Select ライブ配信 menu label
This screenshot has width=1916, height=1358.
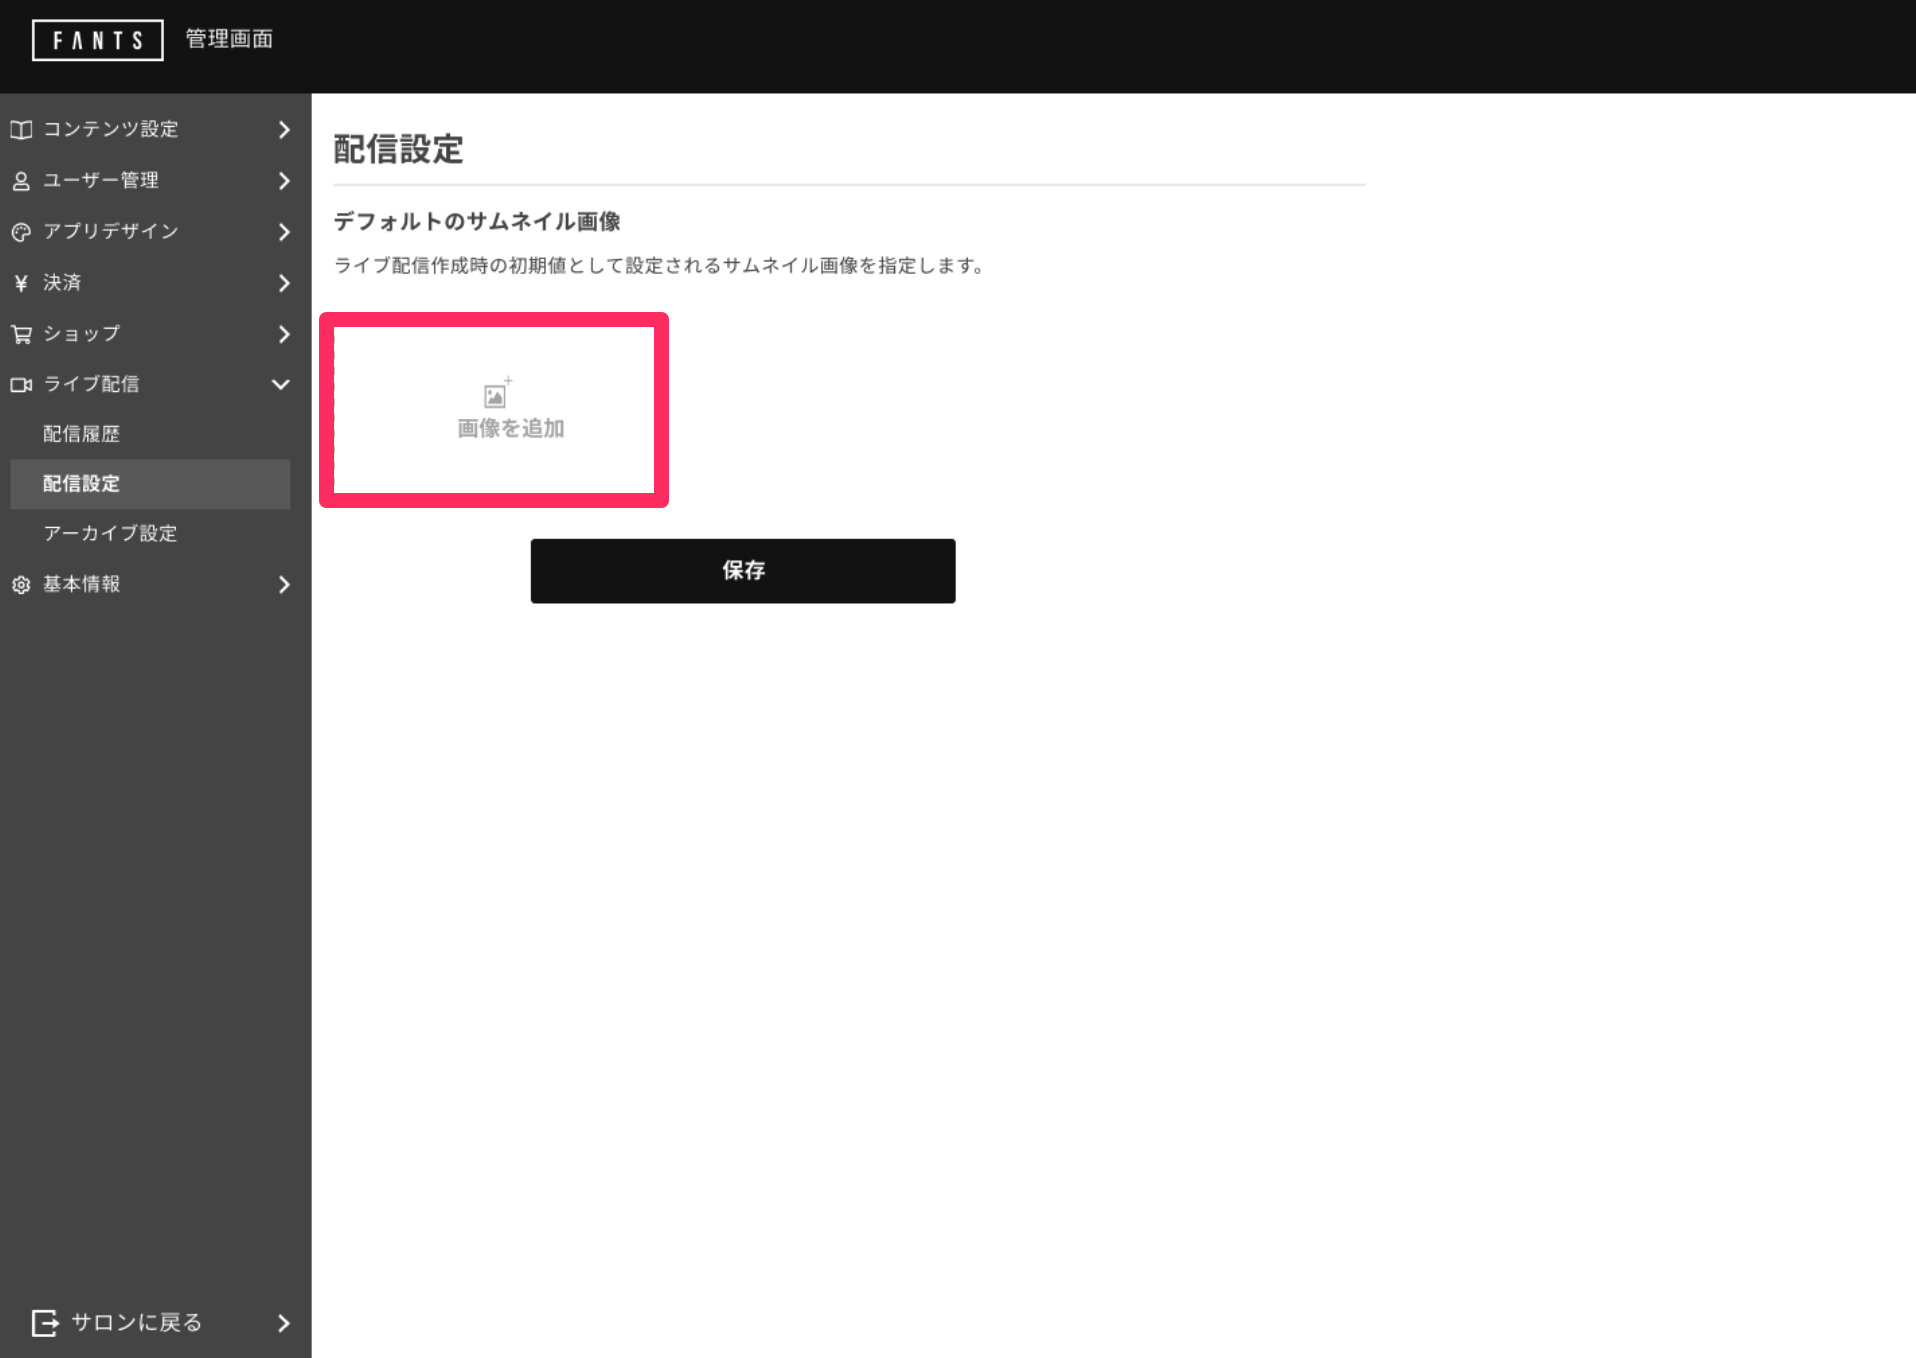pyautogui.click(x=91, y=384)
